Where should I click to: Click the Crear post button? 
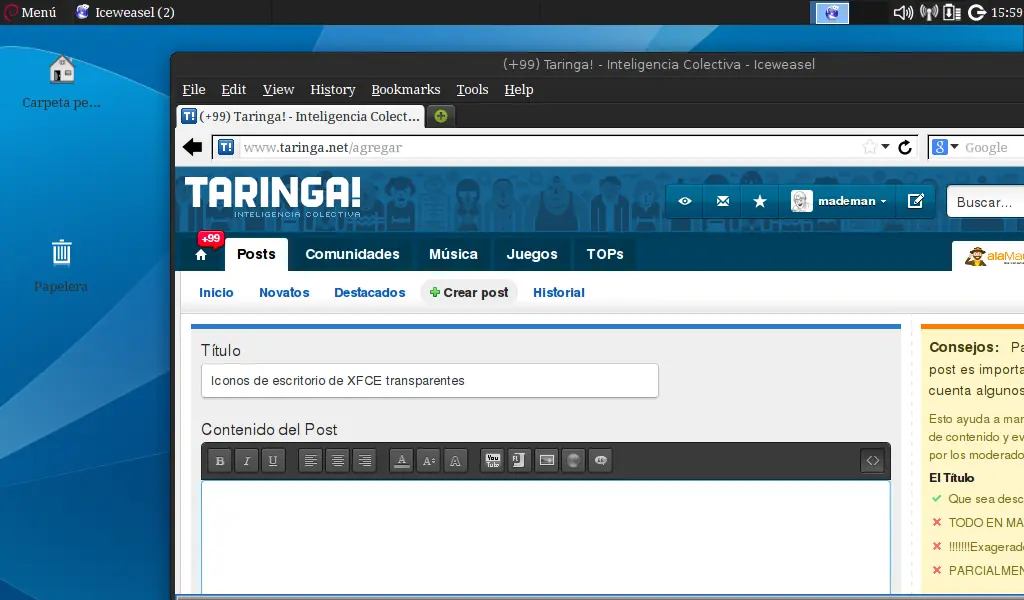click(469, 292)
